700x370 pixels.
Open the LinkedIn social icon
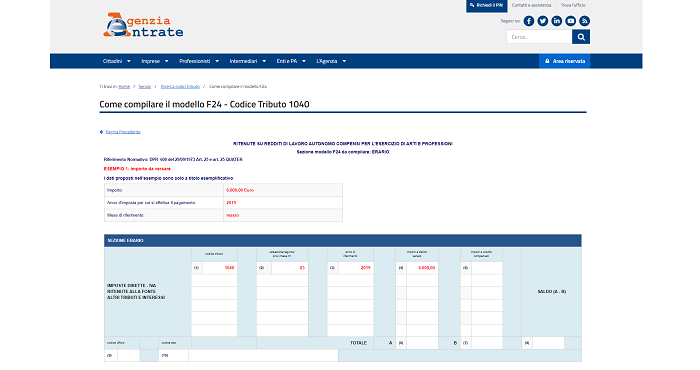tap(556, 21)
